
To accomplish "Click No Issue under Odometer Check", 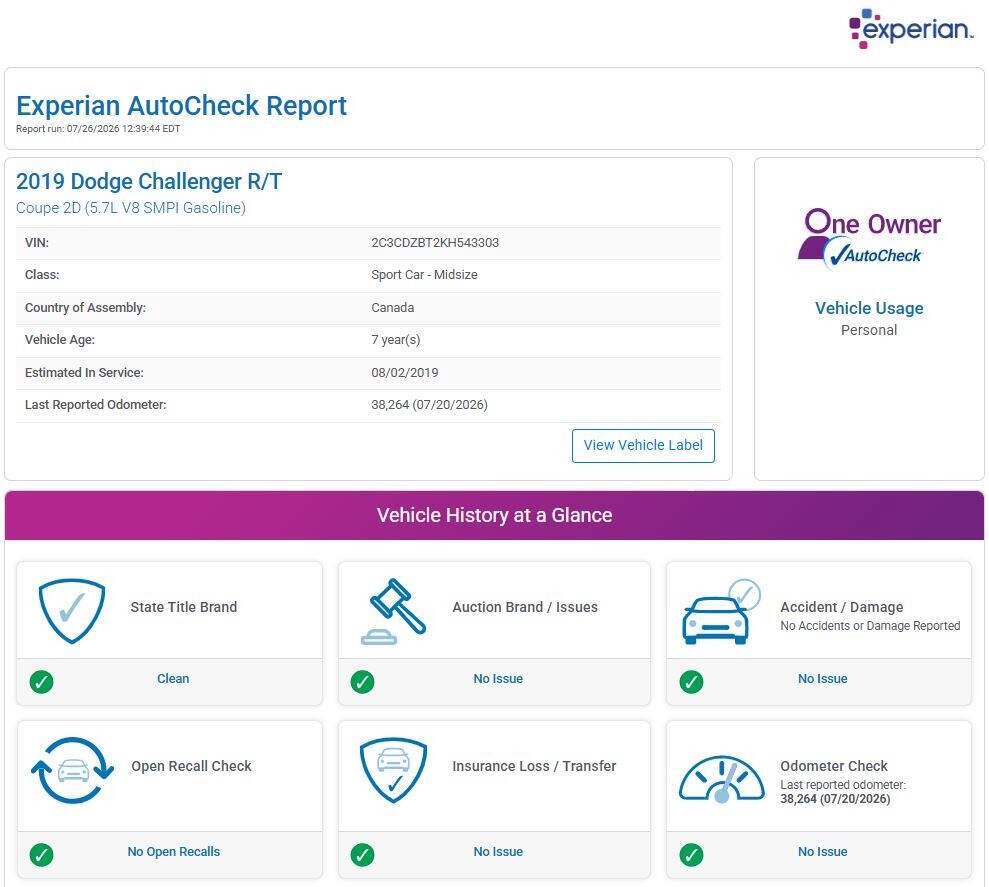I will (822, 852).
